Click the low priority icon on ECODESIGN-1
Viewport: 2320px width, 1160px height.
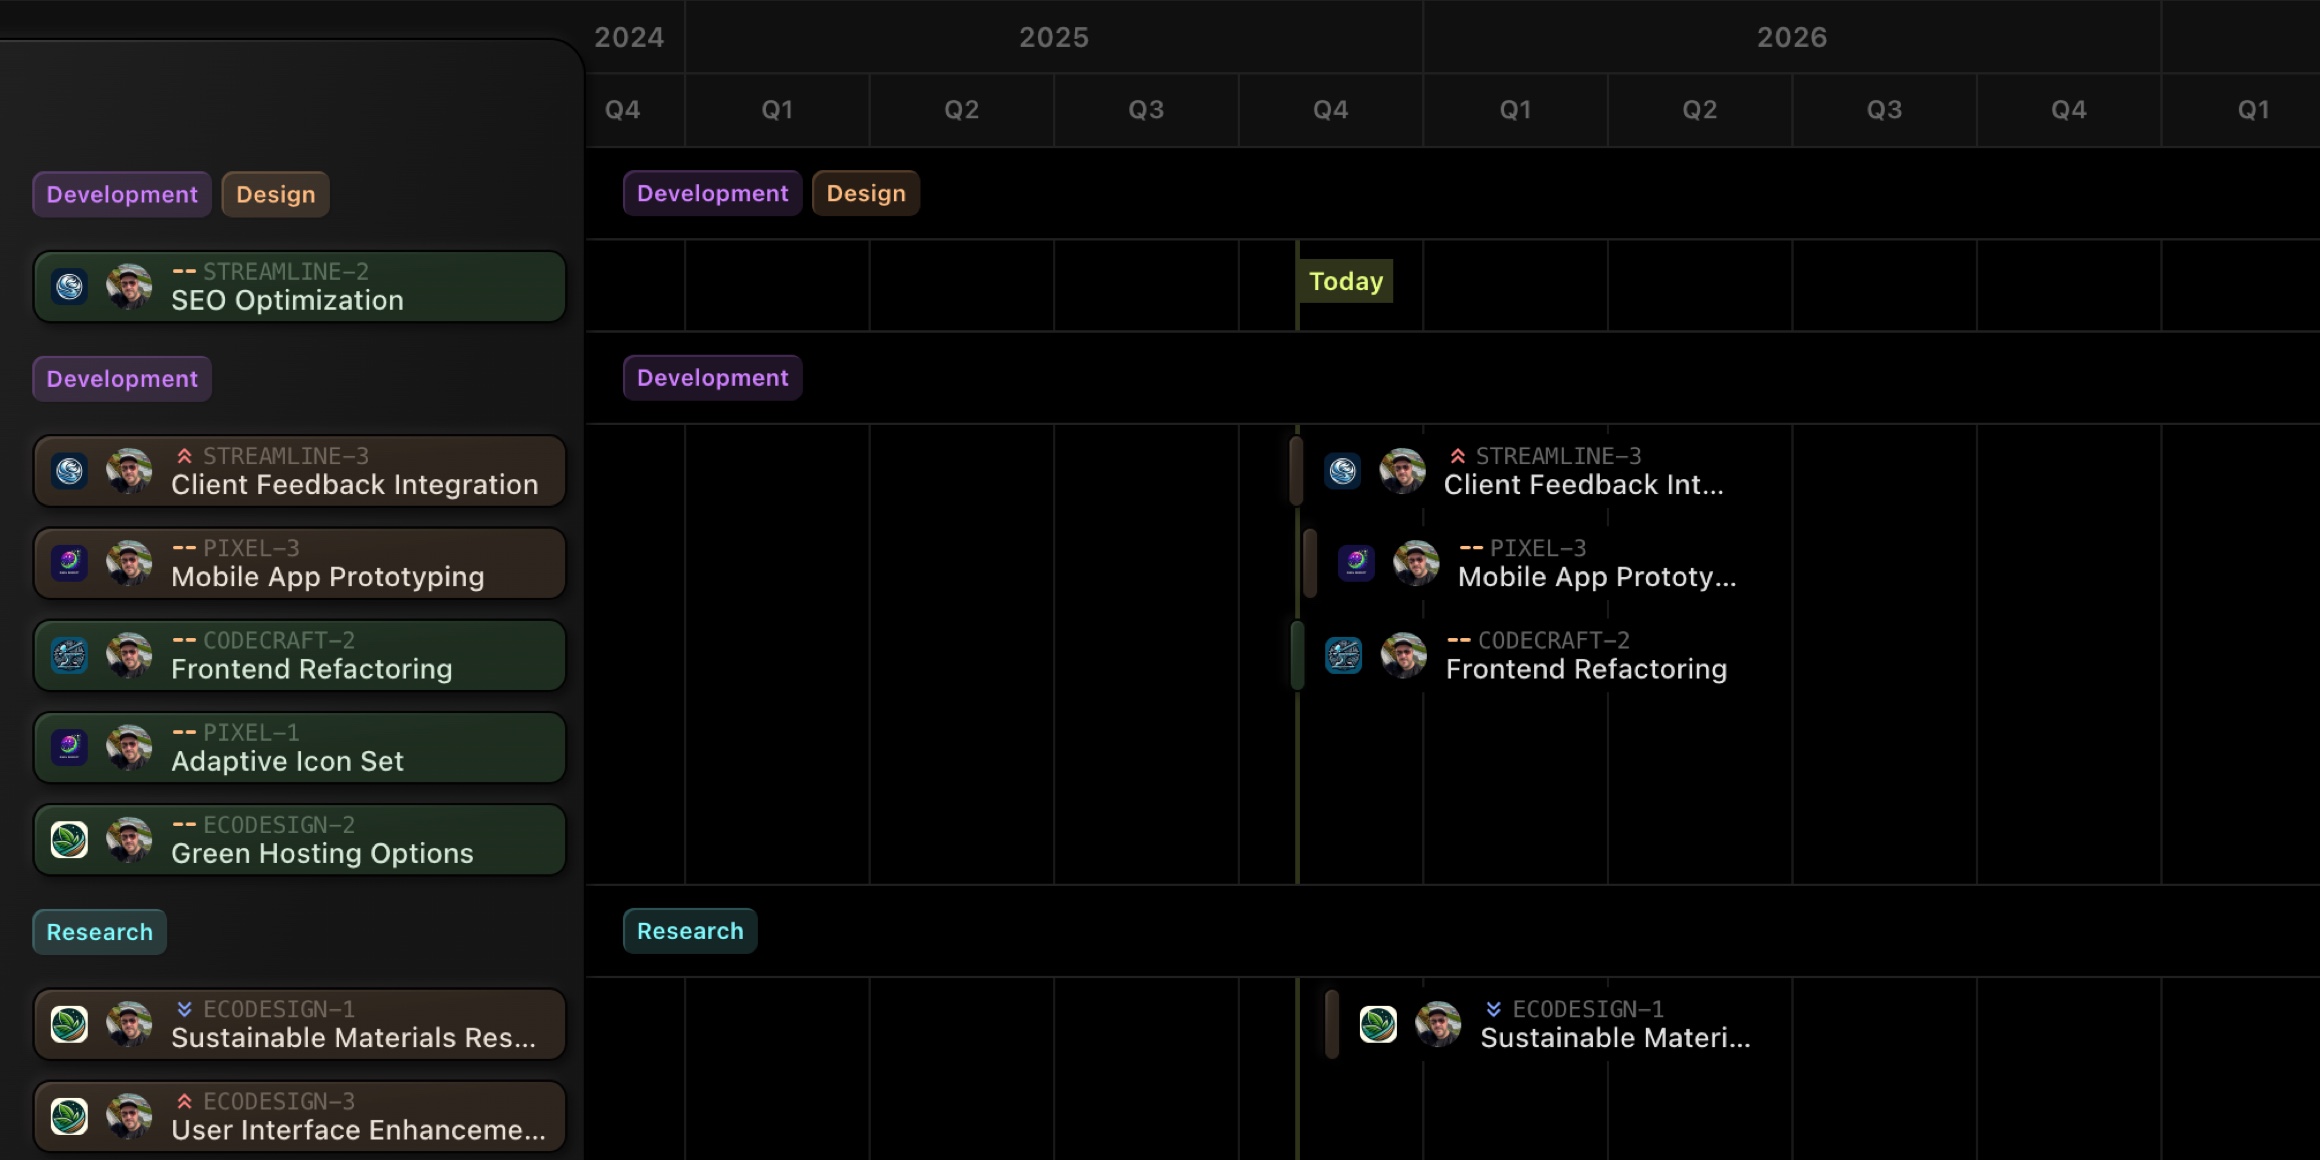pyautogui.click(x=185, y=1010)
